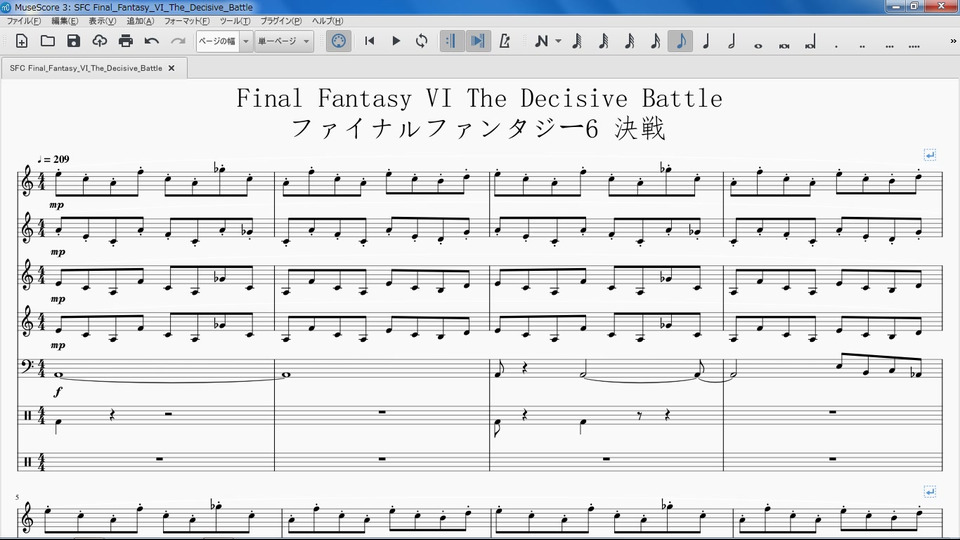This screenshot has height=540, width=960.
Task: Expand toolbar overflow chevron
Action: point(953,41)
